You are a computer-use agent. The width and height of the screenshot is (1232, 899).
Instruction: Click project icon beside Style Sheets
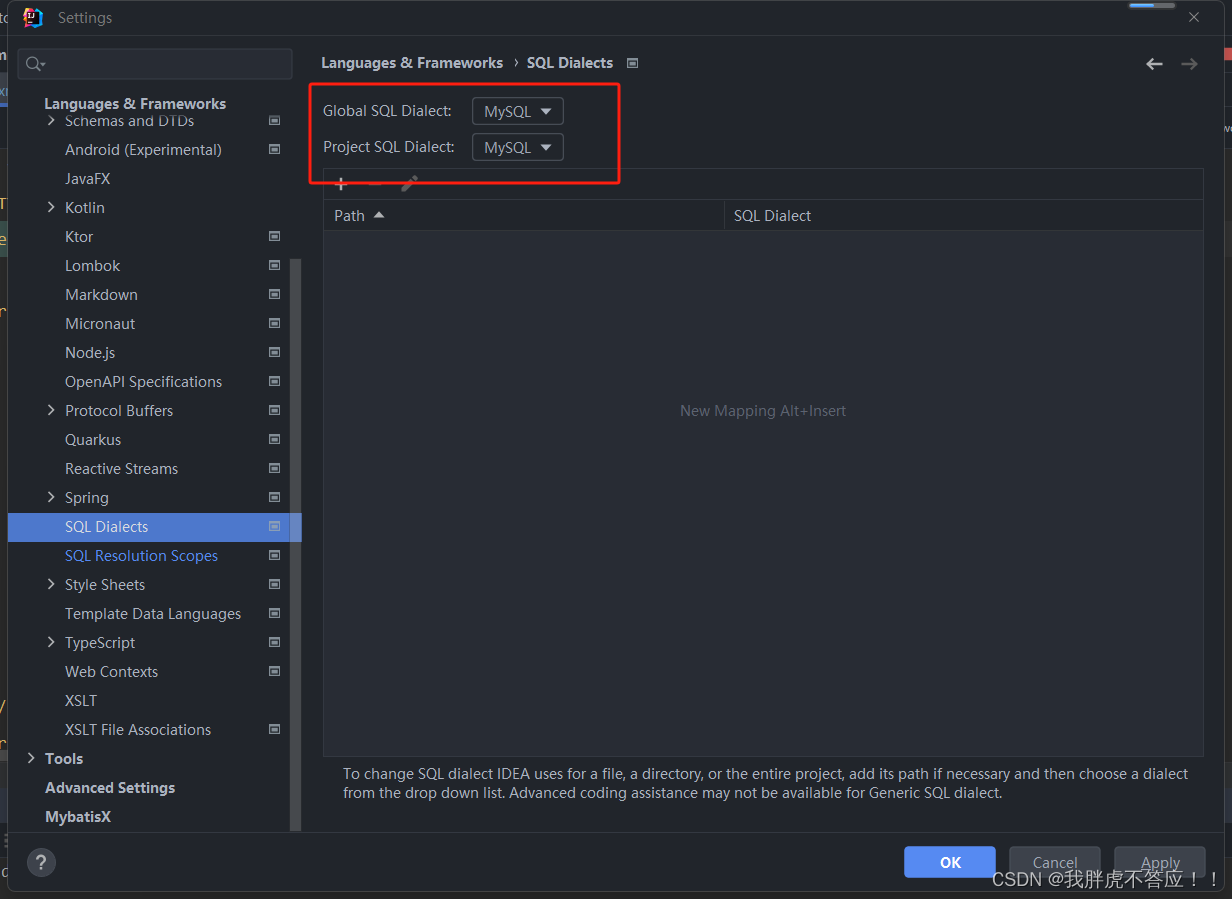tap(274, 584)
